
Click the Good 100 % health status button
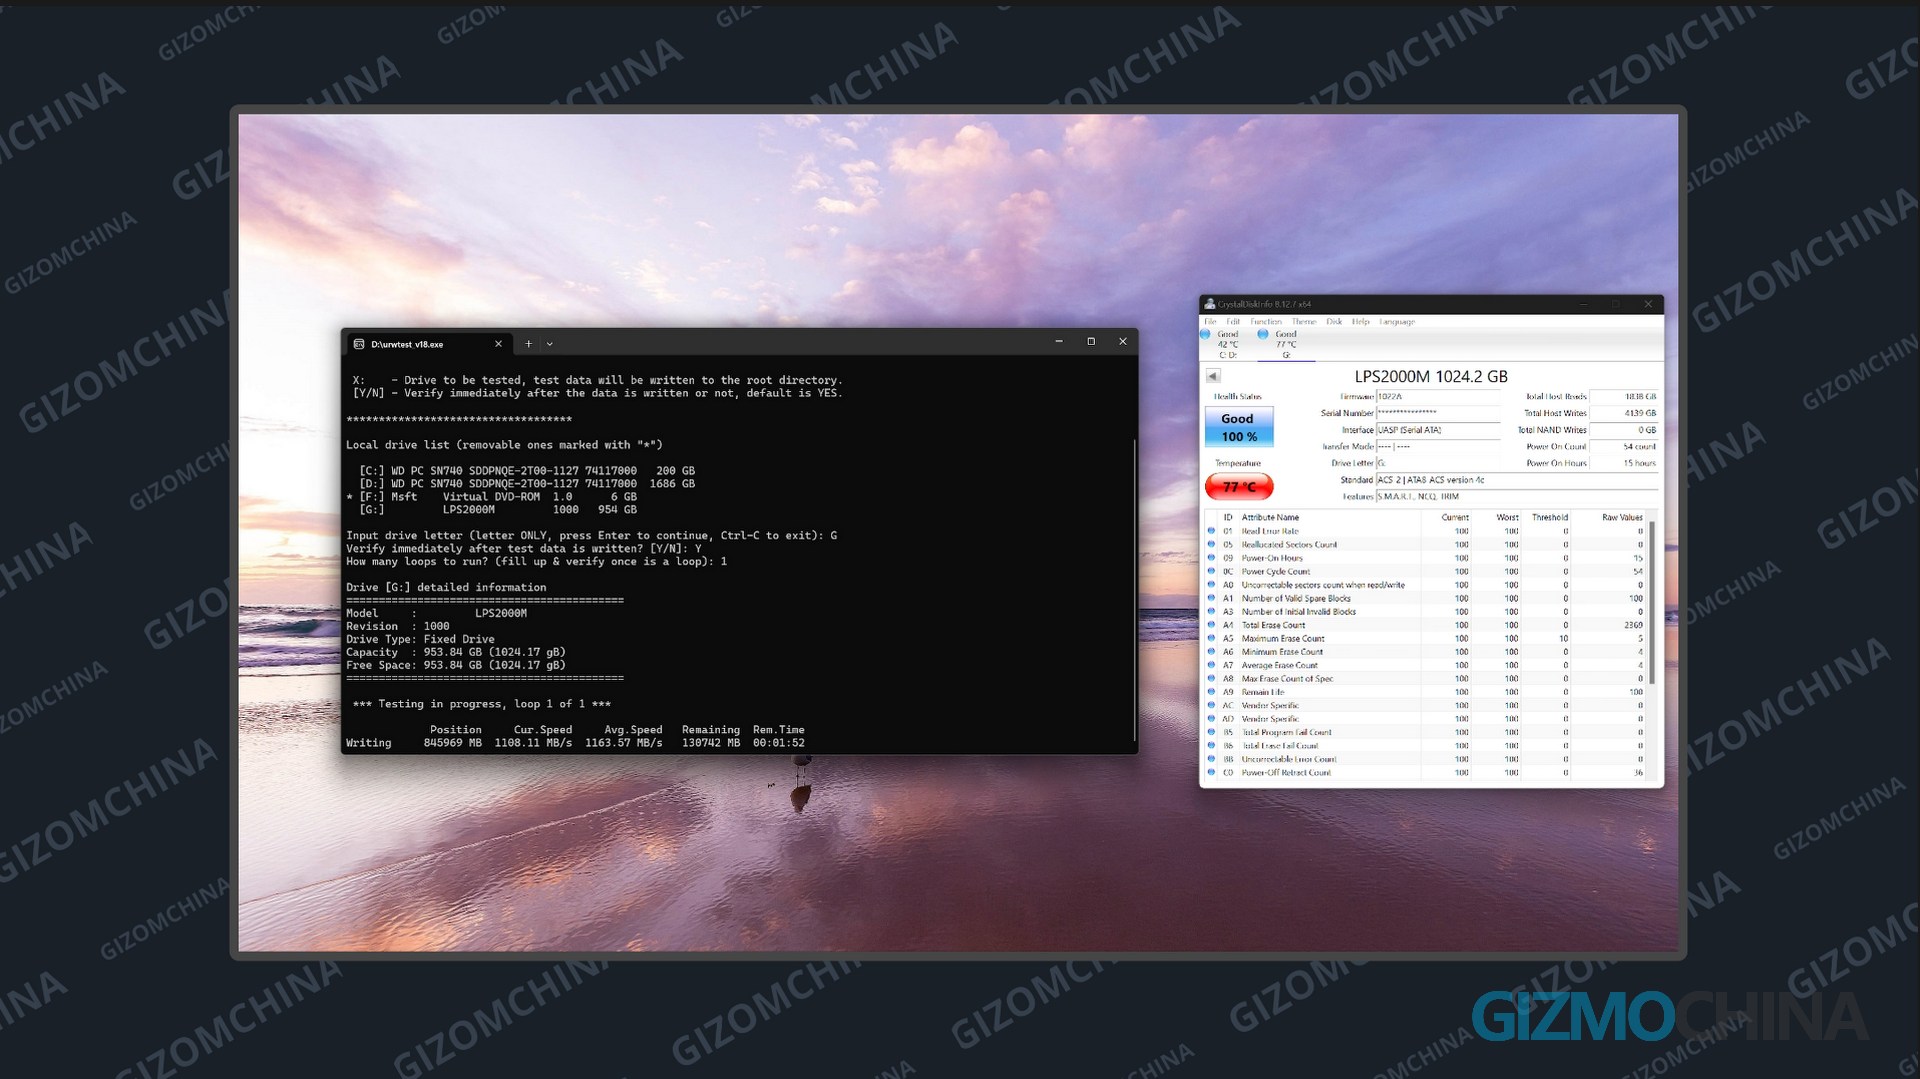1239,427
